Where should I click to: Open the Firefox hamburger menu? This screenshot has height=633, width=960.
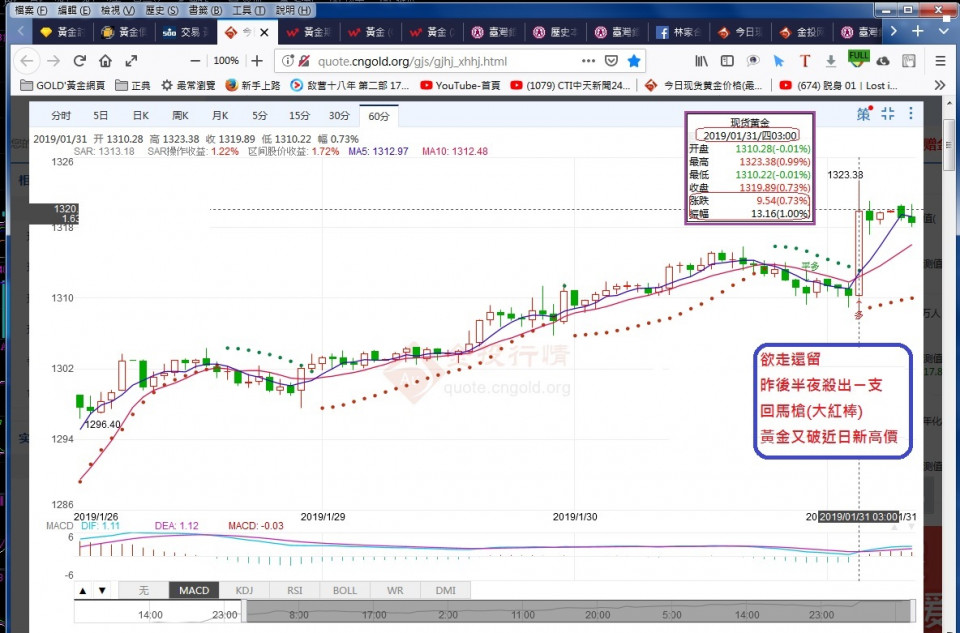(940, 61)
